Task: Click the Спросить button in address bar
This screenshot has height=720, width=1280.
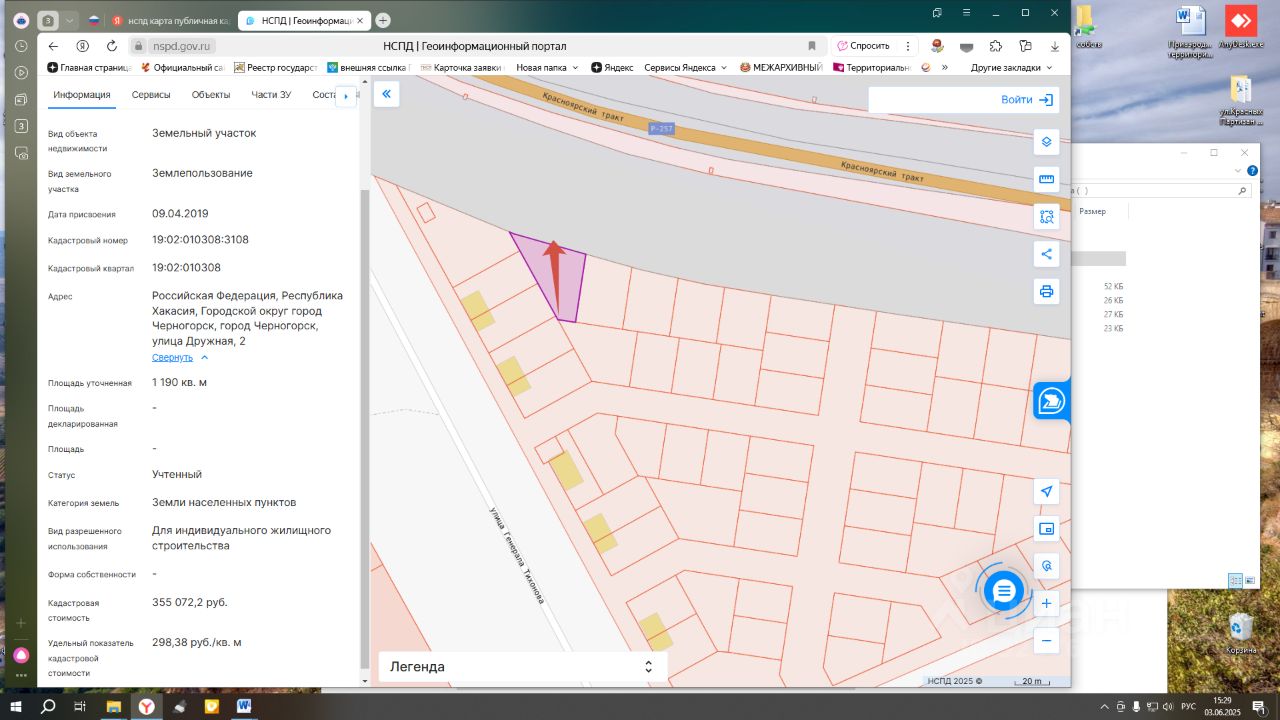Action: 863,46
